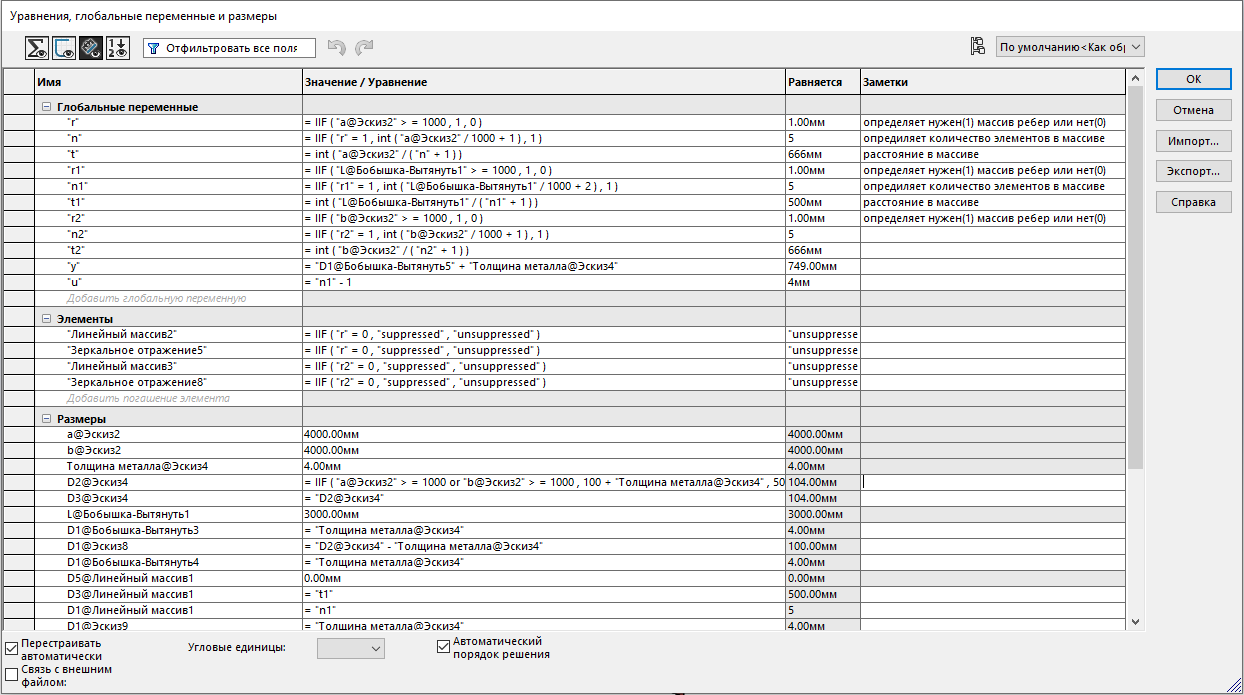Viewport: 1244px width, 695px height.
Task: Click the redo arrow icon
Action: point(364,47)
